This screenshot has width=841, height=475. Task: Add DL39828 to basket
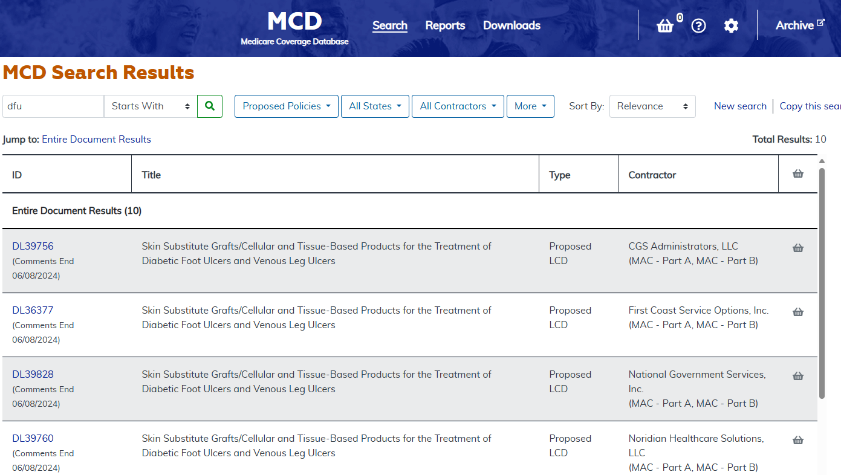[x=798, y=376]
